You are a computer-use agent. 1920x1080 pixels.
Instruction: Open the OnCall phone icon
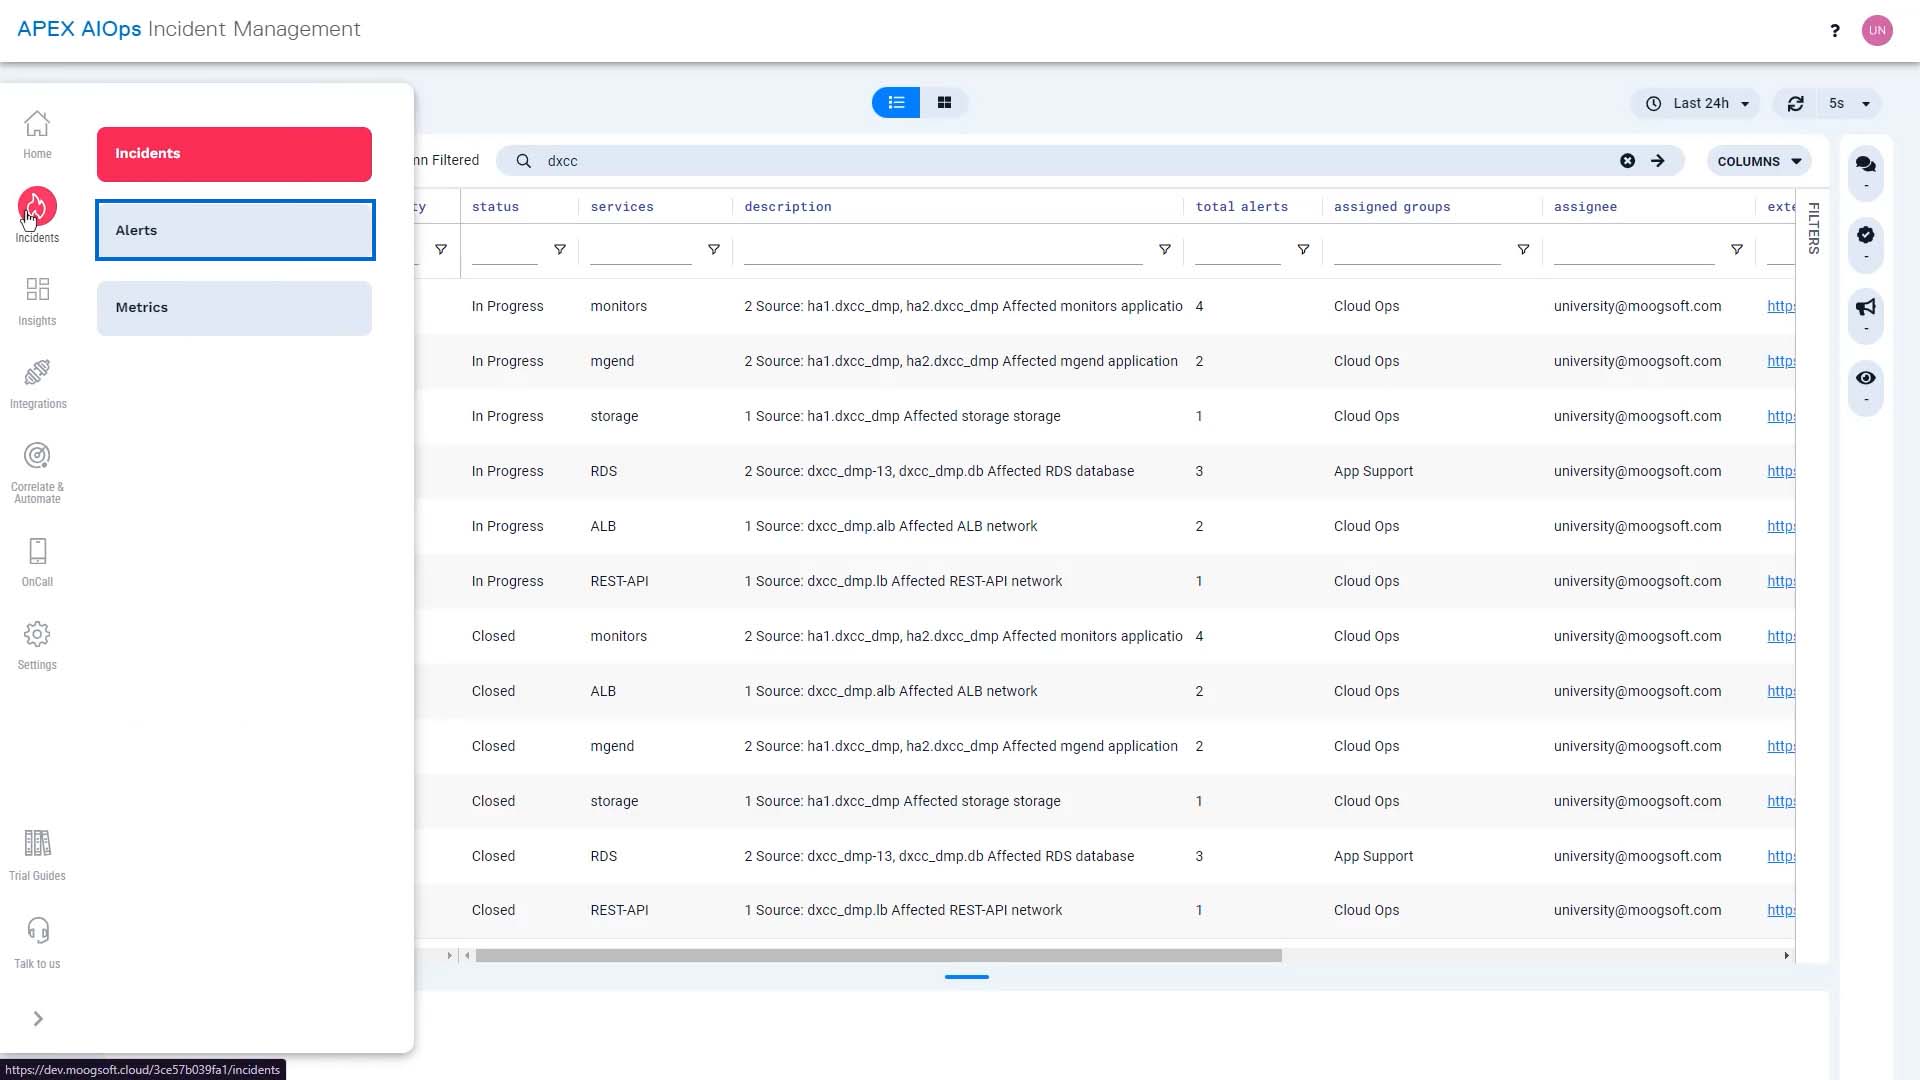pyautogui.click(x=37, y=551)
